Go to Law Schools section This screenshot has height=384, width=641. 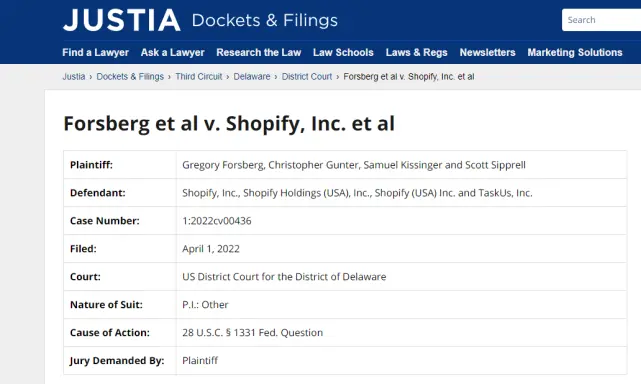(343, 52)
